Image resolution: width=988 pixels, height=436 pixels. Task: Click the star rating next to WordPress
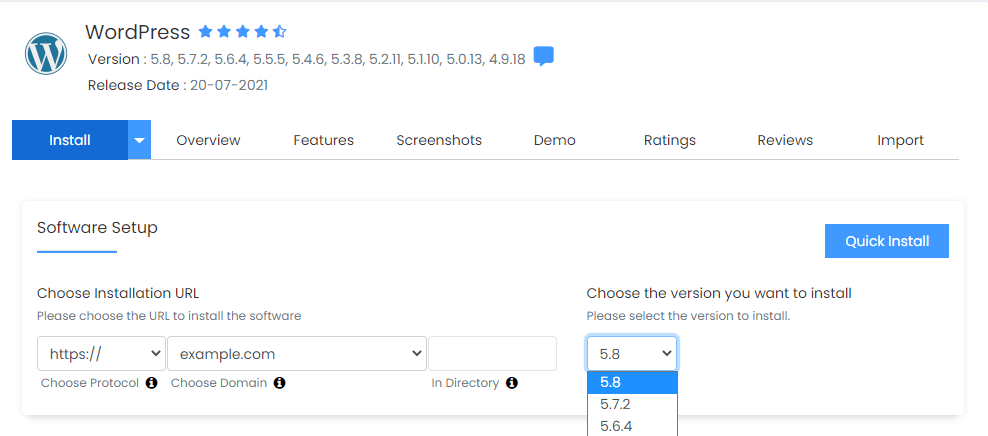click(243, 32)
